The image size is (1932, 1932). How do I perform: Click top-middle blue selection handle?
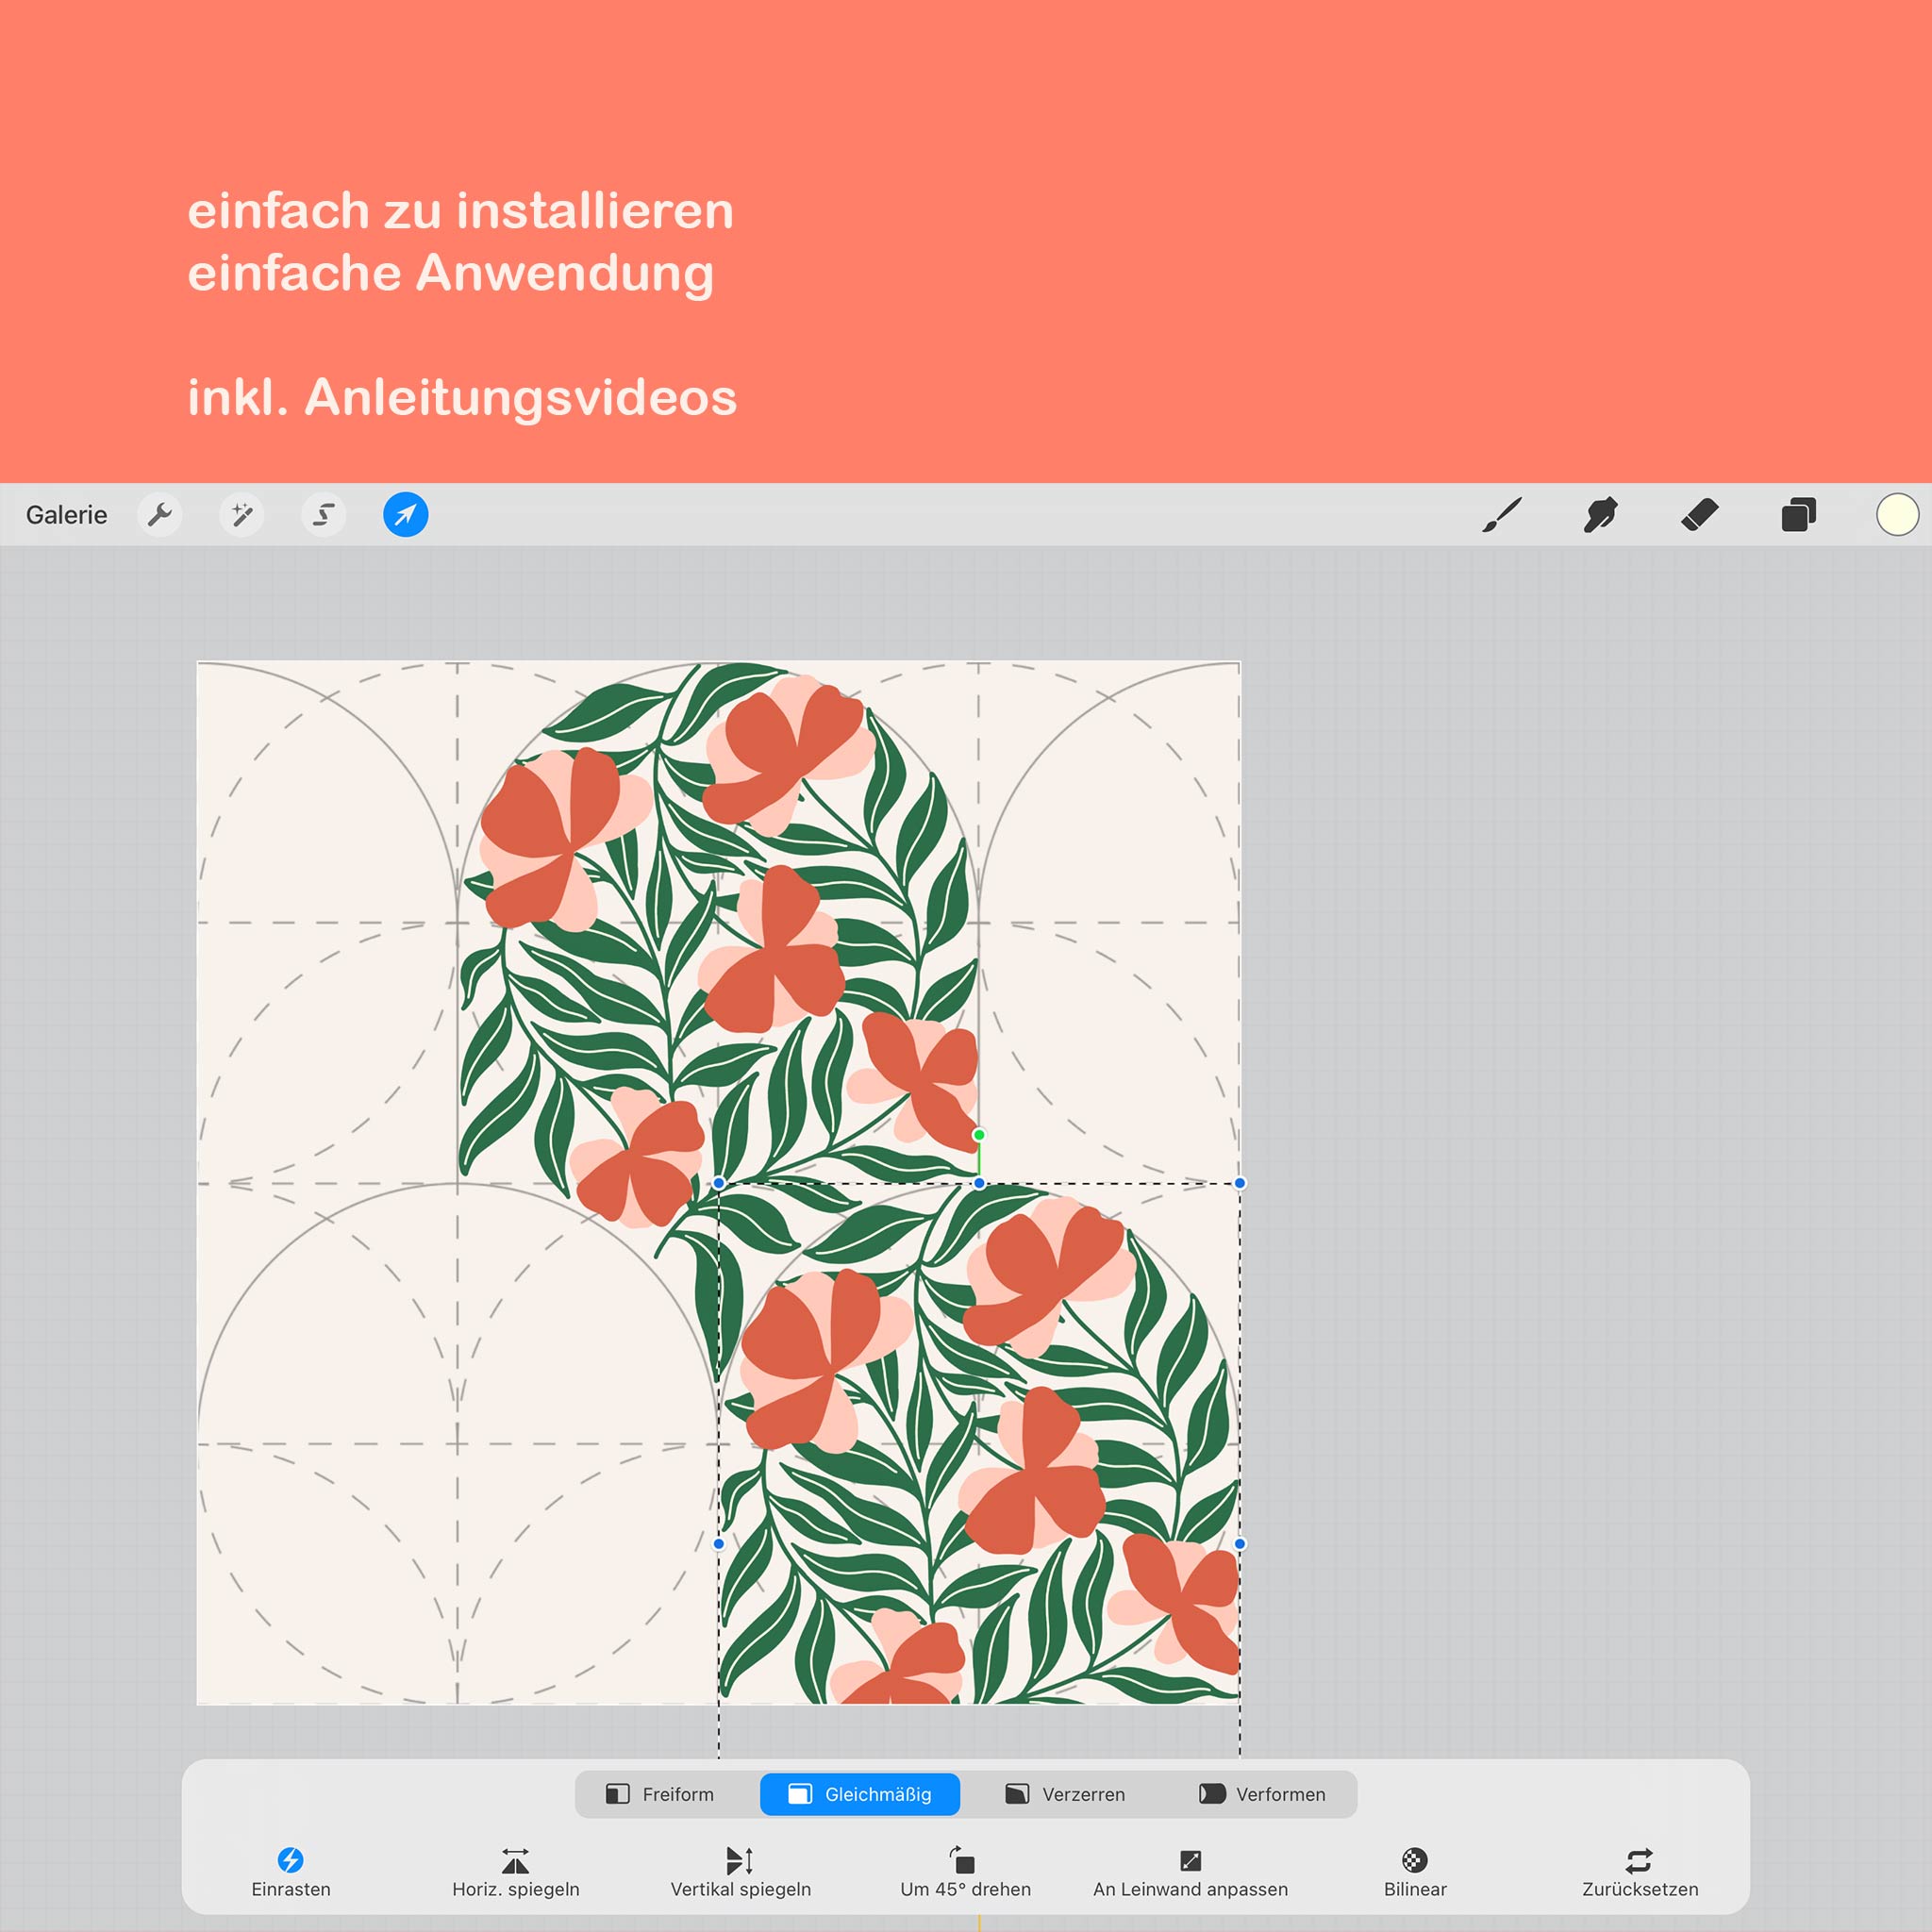(979, 1183)
